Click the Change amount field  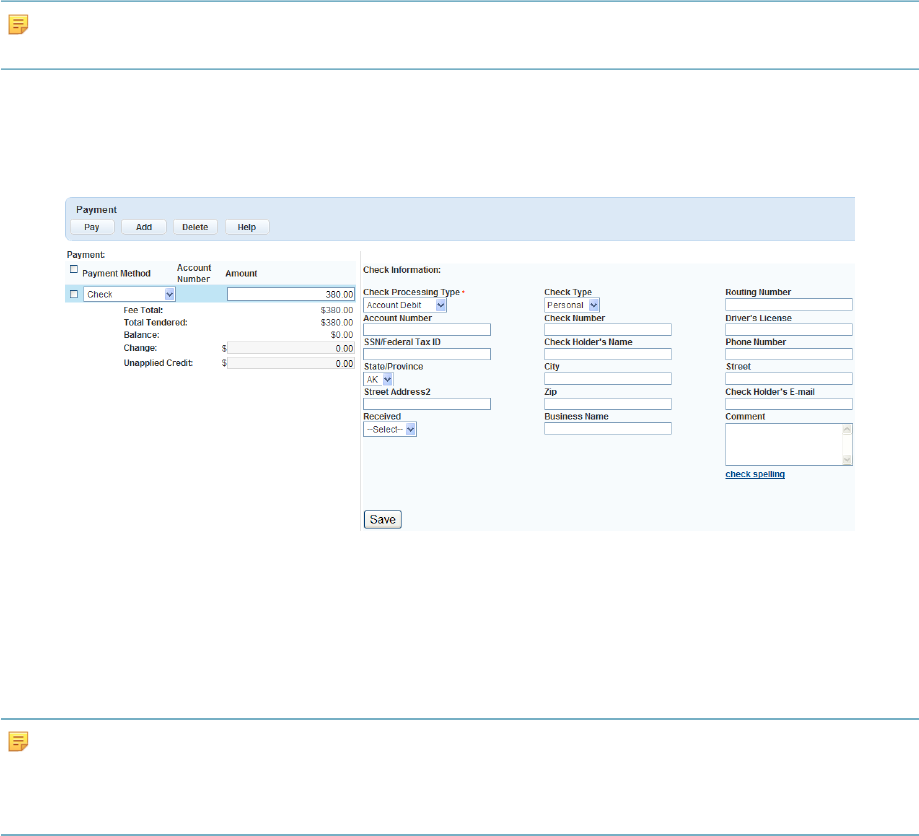pos(291,348)
